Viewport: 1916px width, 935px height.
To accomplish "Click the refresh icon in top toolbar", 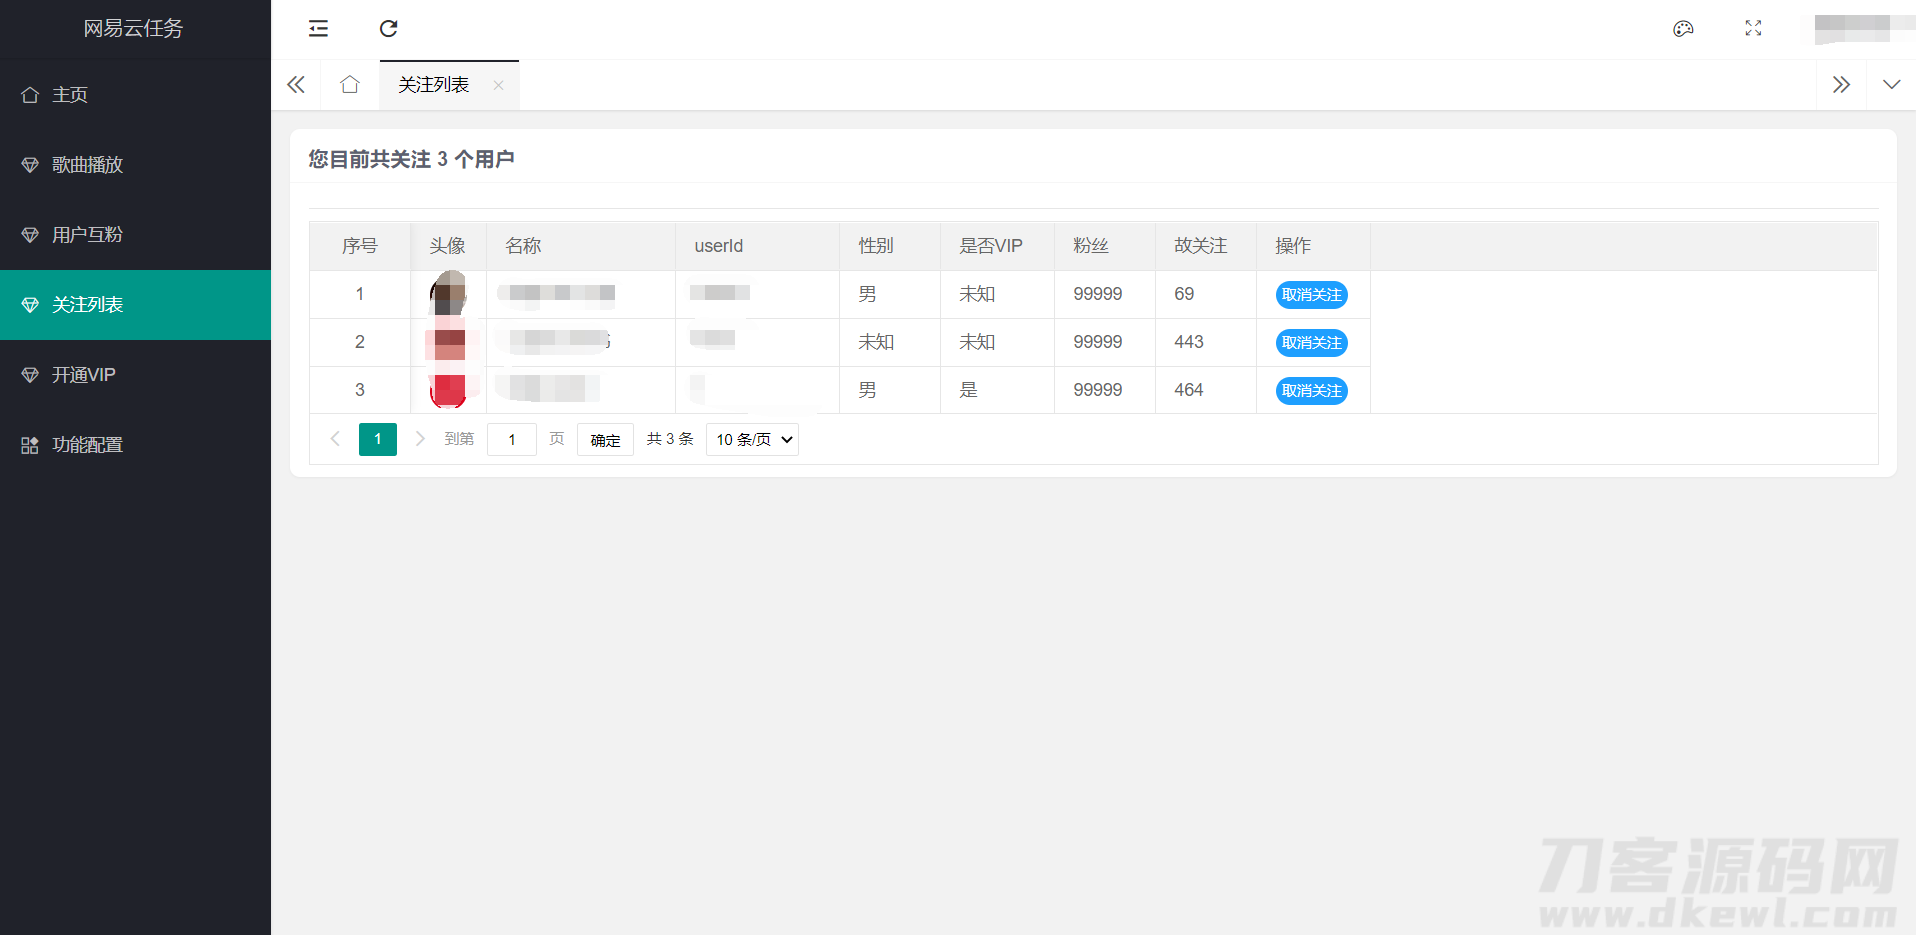I will coord(388,29).
